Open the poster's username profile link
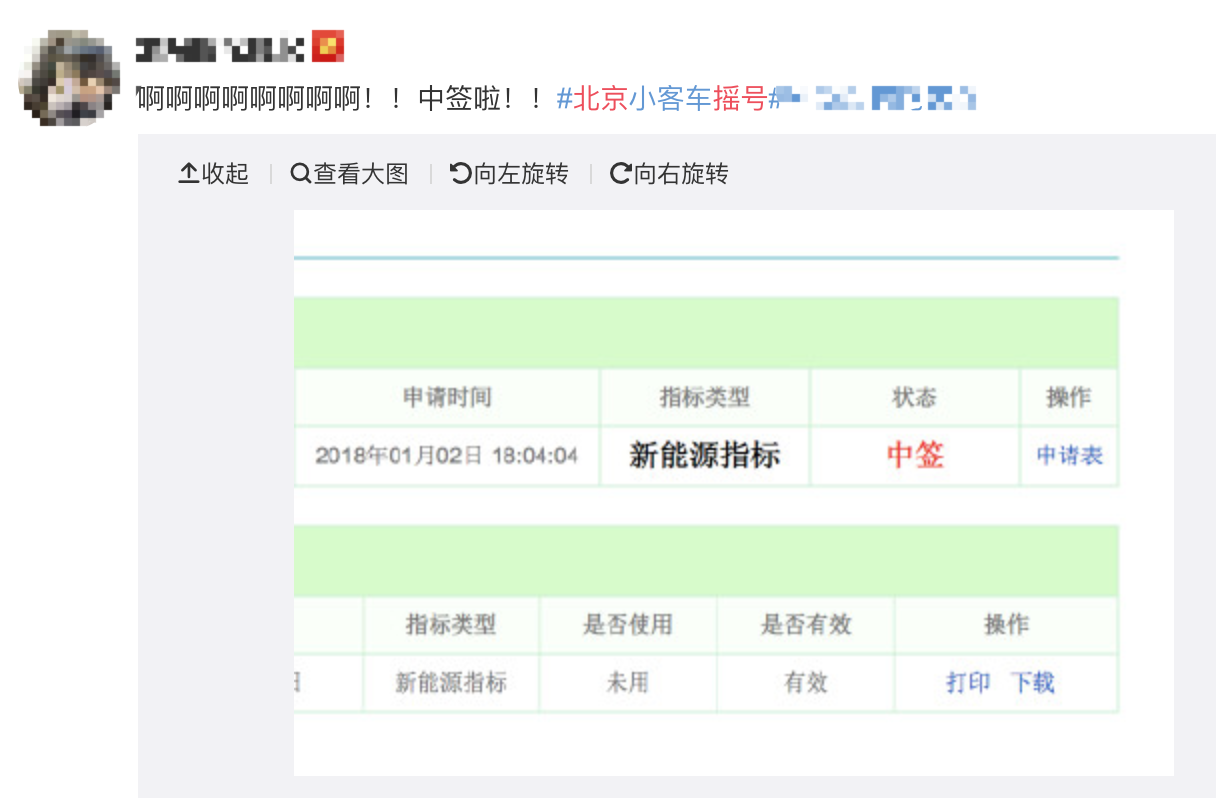Image resolution: width=1216 pixels, height=798 pixels. coord(219,48)
